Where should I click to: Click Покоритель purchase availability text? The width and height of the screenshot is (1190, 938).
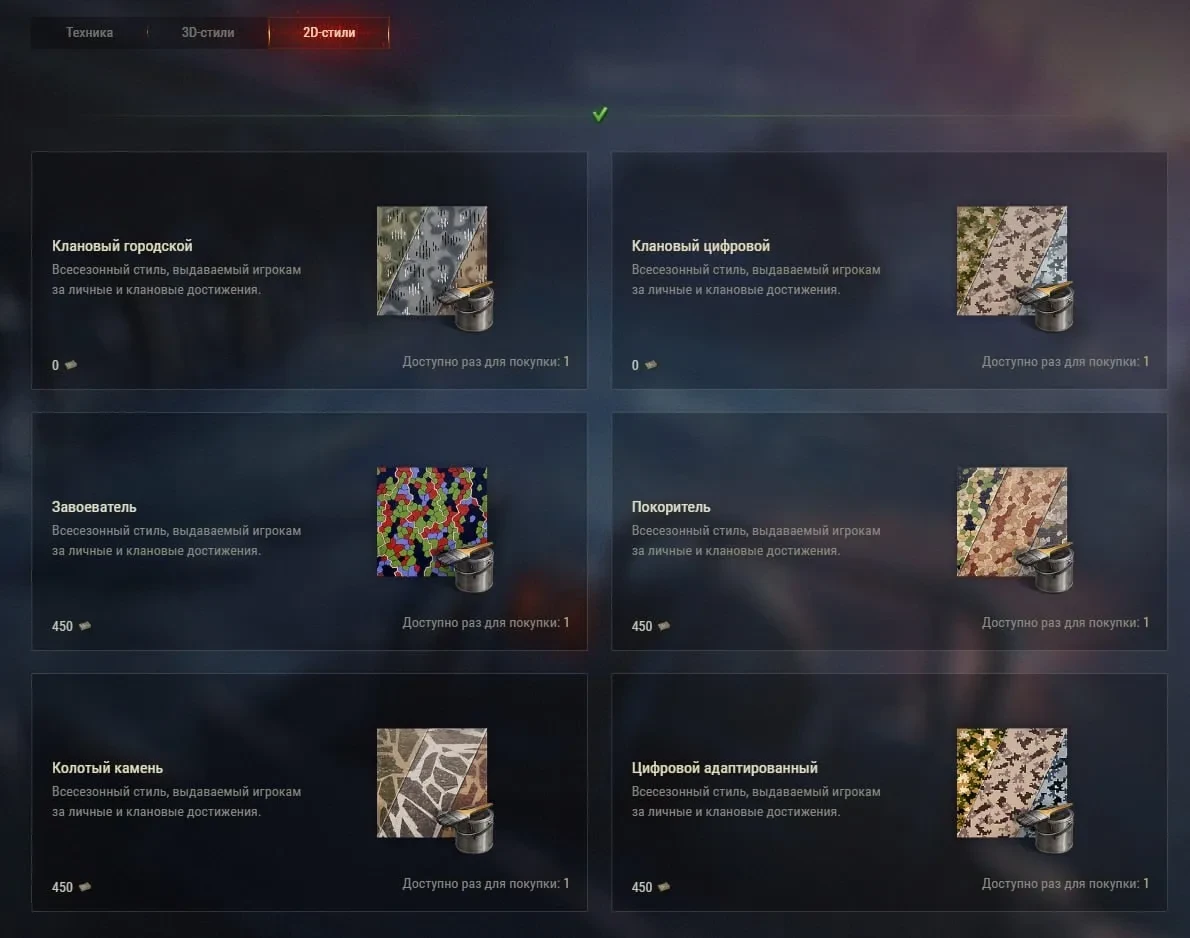tap(1065, 622)
